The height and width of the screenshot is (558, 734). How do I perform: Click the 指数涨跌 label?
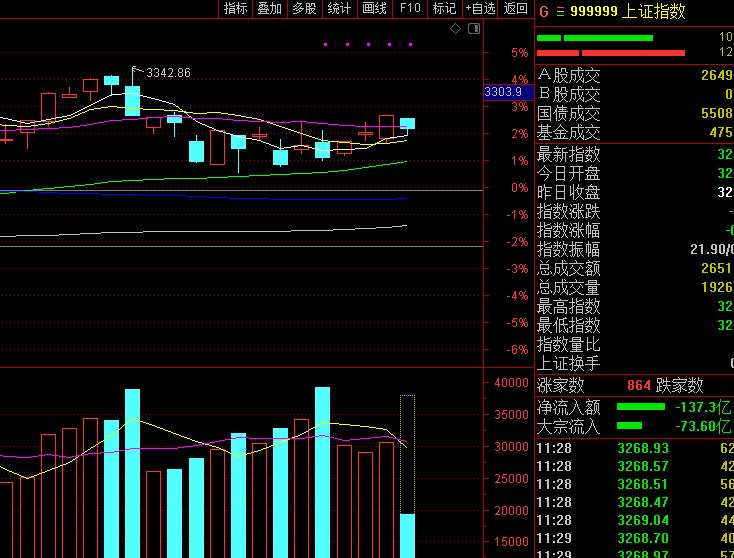click(x=569, y=212)
